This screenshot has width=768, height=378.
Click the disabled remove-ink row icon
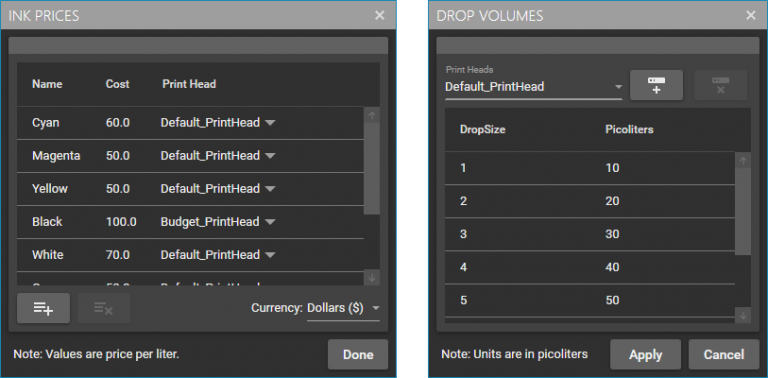(x=103, y=308)
